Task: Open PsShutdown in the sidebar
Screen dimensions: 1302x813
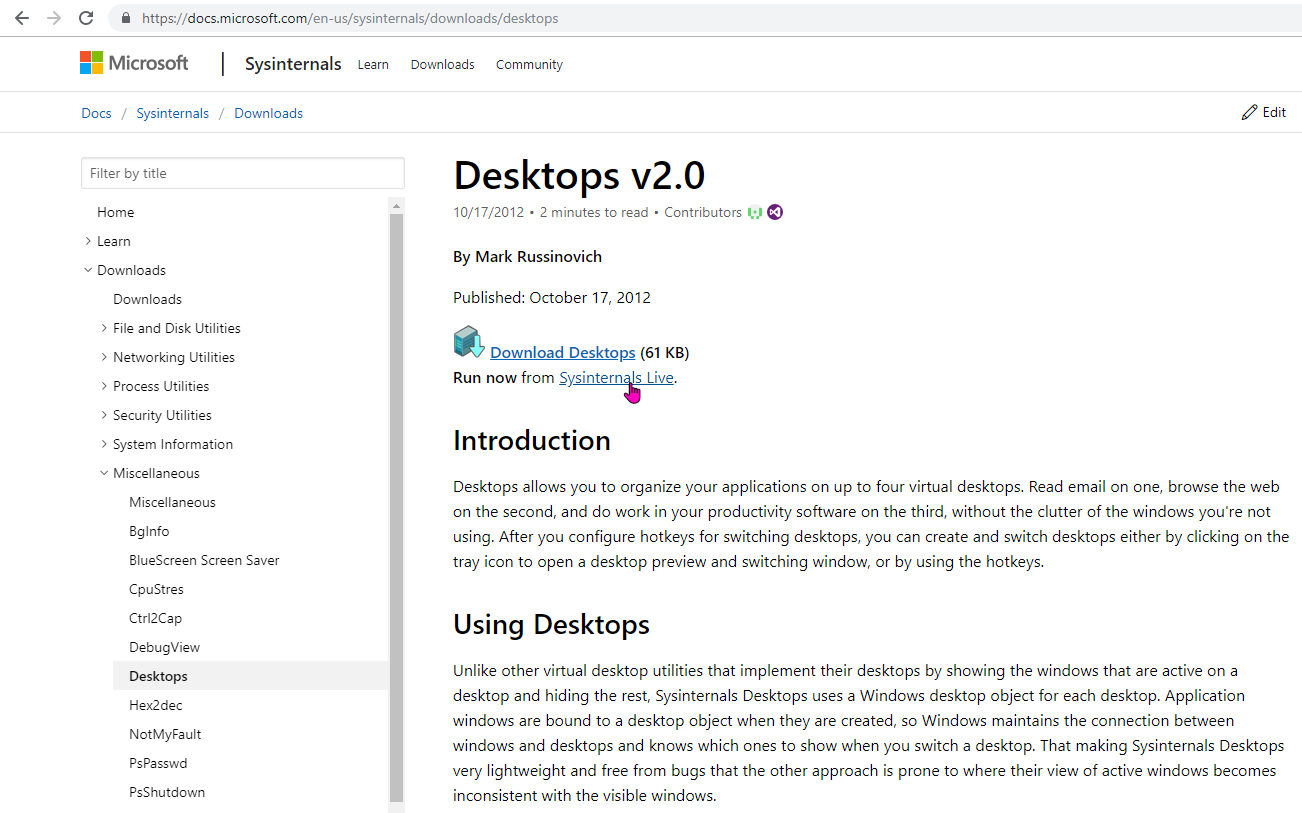Action: pos(167,792)
